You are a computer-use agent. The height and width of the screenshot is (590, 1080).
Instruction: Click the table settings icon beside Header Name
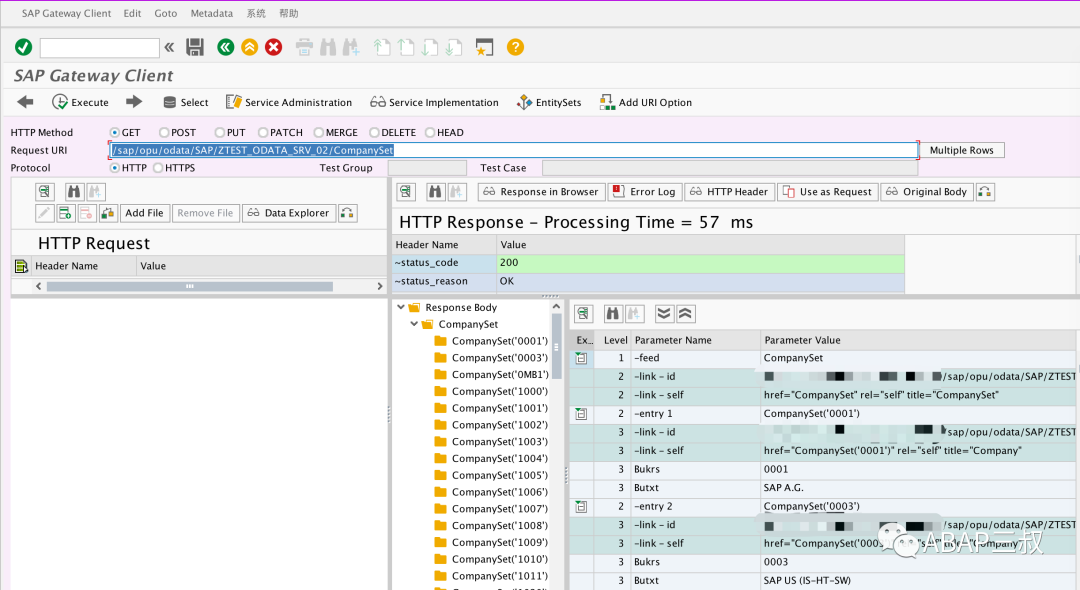click(x=21, y=266)
